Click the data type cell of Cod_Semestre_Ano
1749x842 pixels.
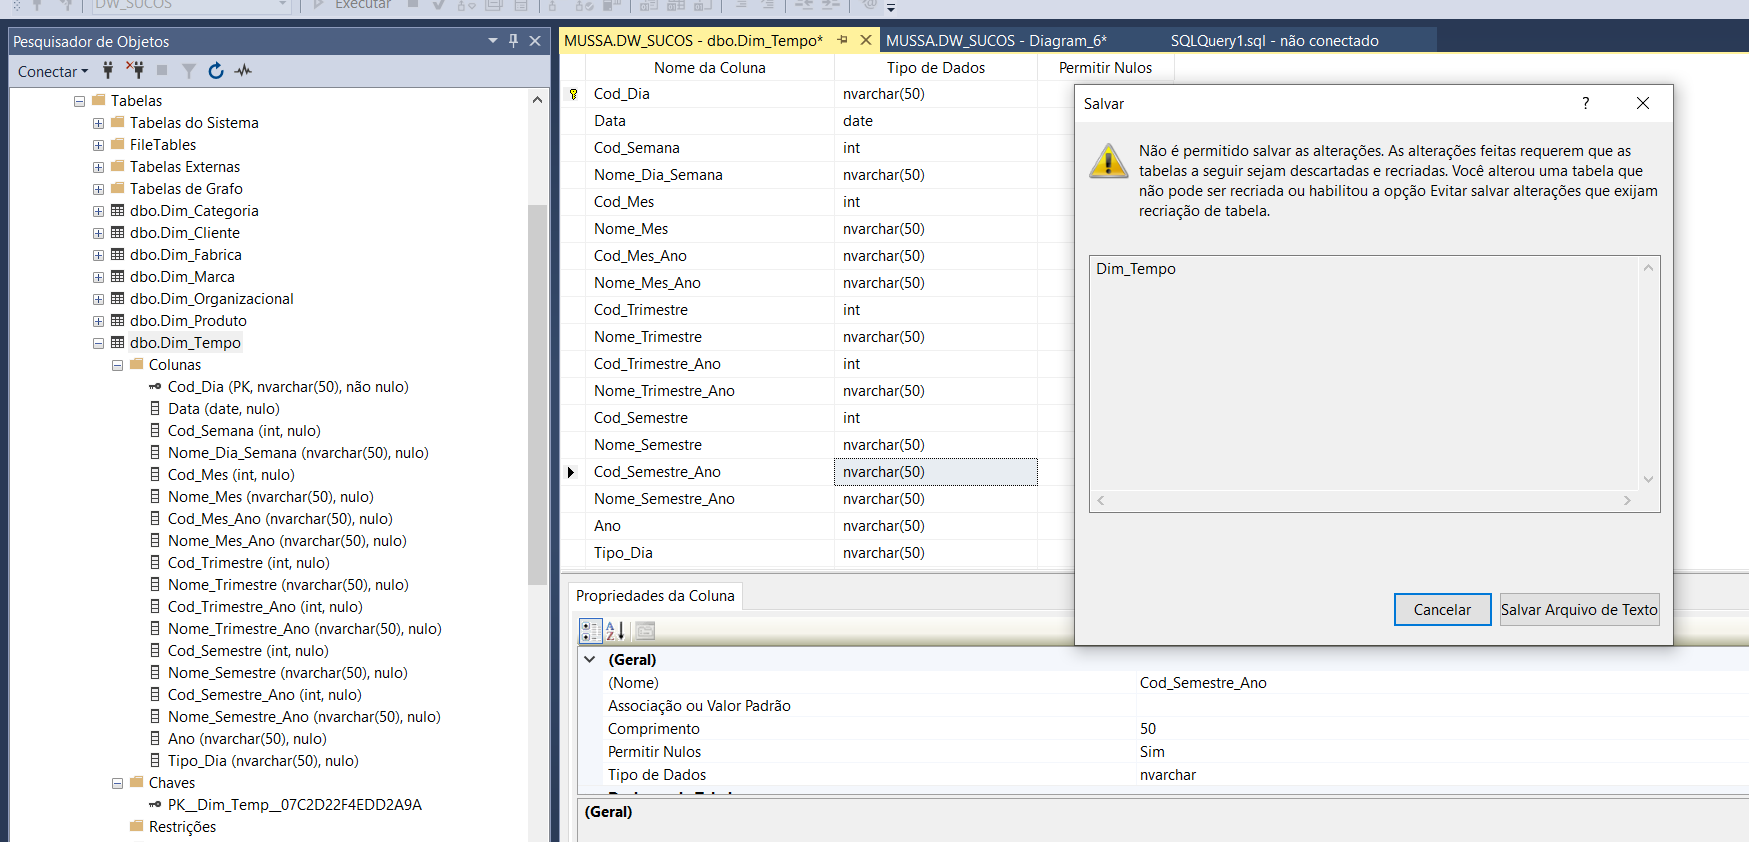936,472
